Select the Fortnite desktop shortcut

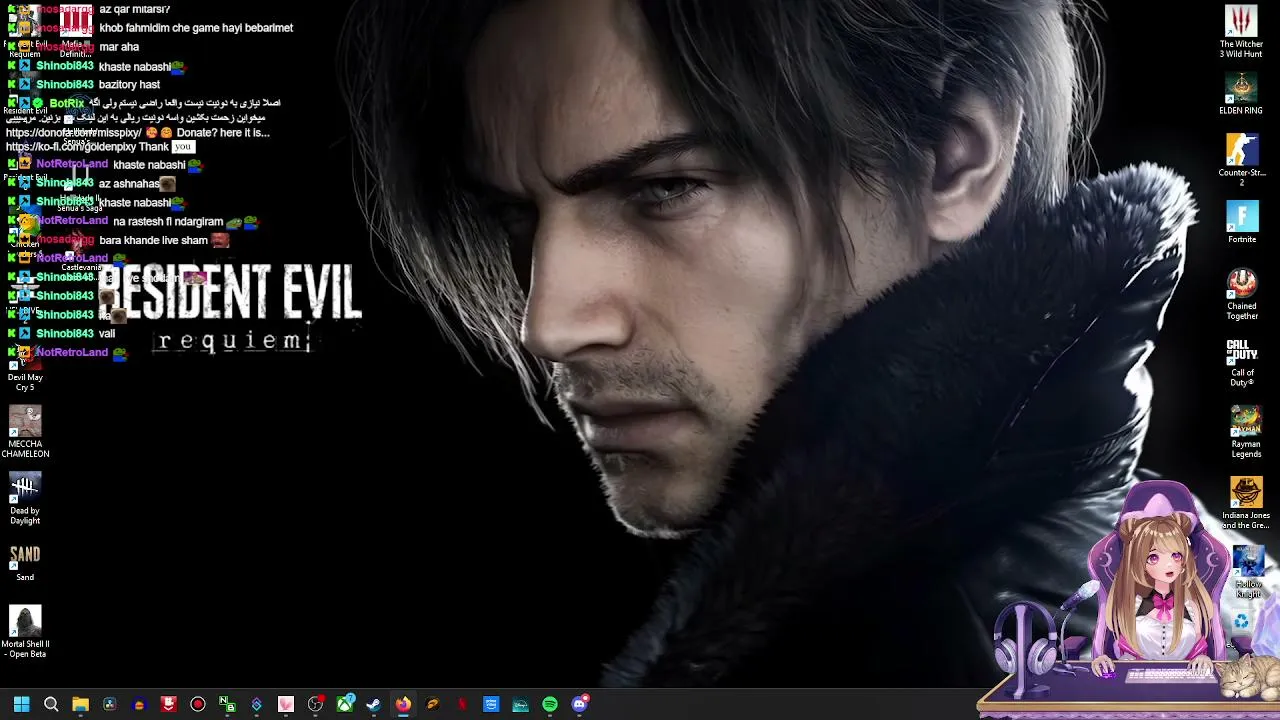coord(1242,223)
